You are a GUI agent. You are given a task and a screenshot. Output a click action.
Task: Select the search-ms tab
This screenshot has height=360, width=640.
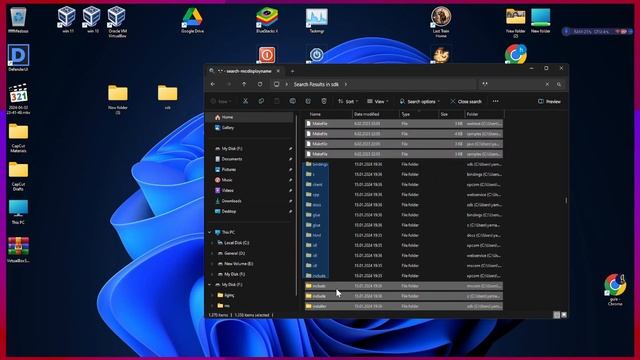pos(245,71)
